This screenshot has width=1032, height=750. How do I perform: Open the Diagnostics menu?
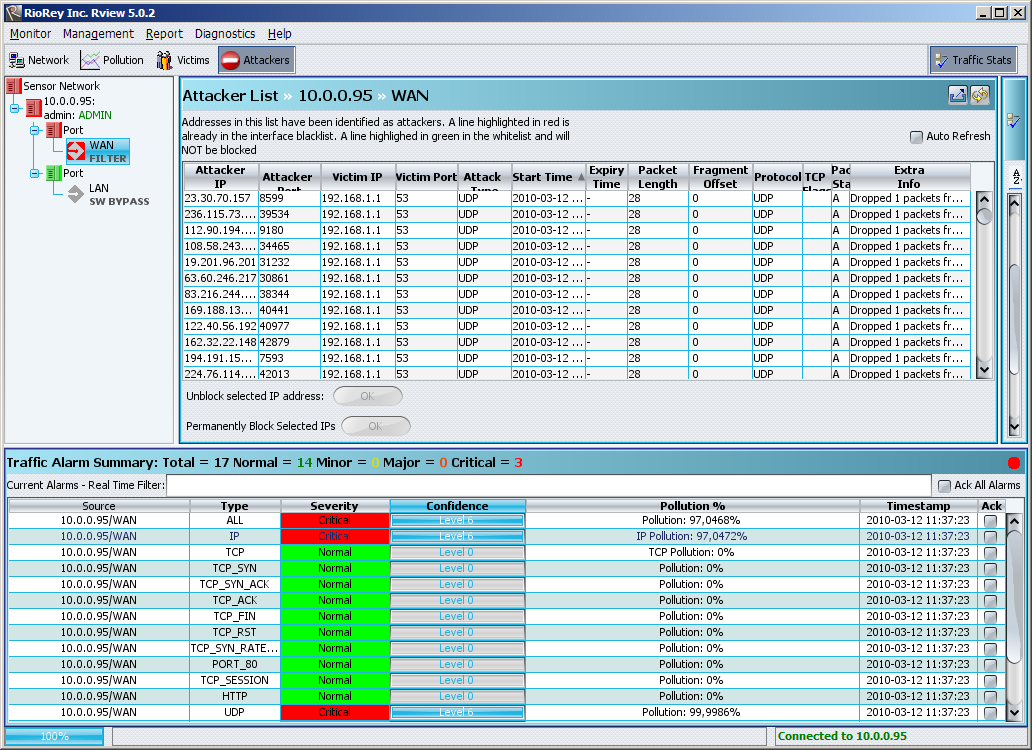click(x=225, y=34)
